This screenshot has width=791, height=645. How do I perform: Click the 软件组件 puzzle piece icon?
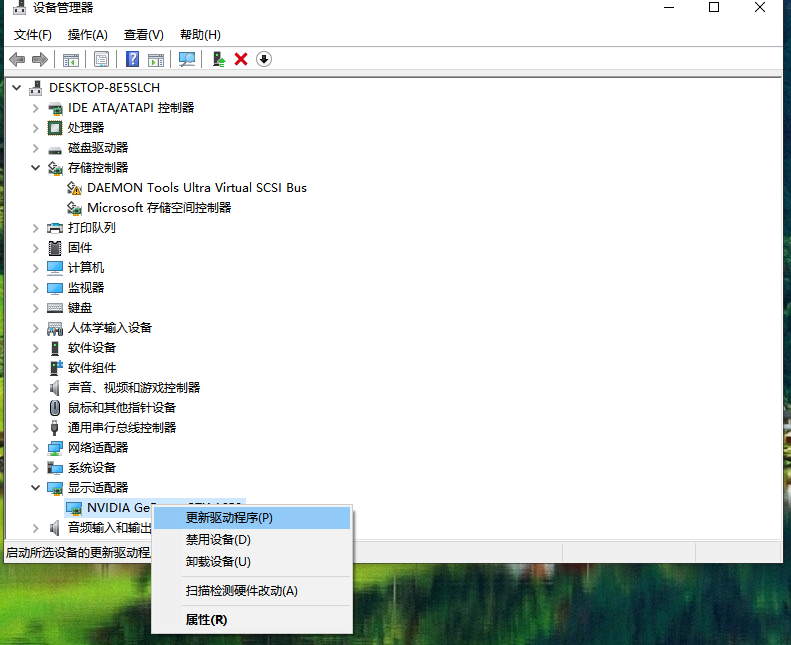[55, 368]
